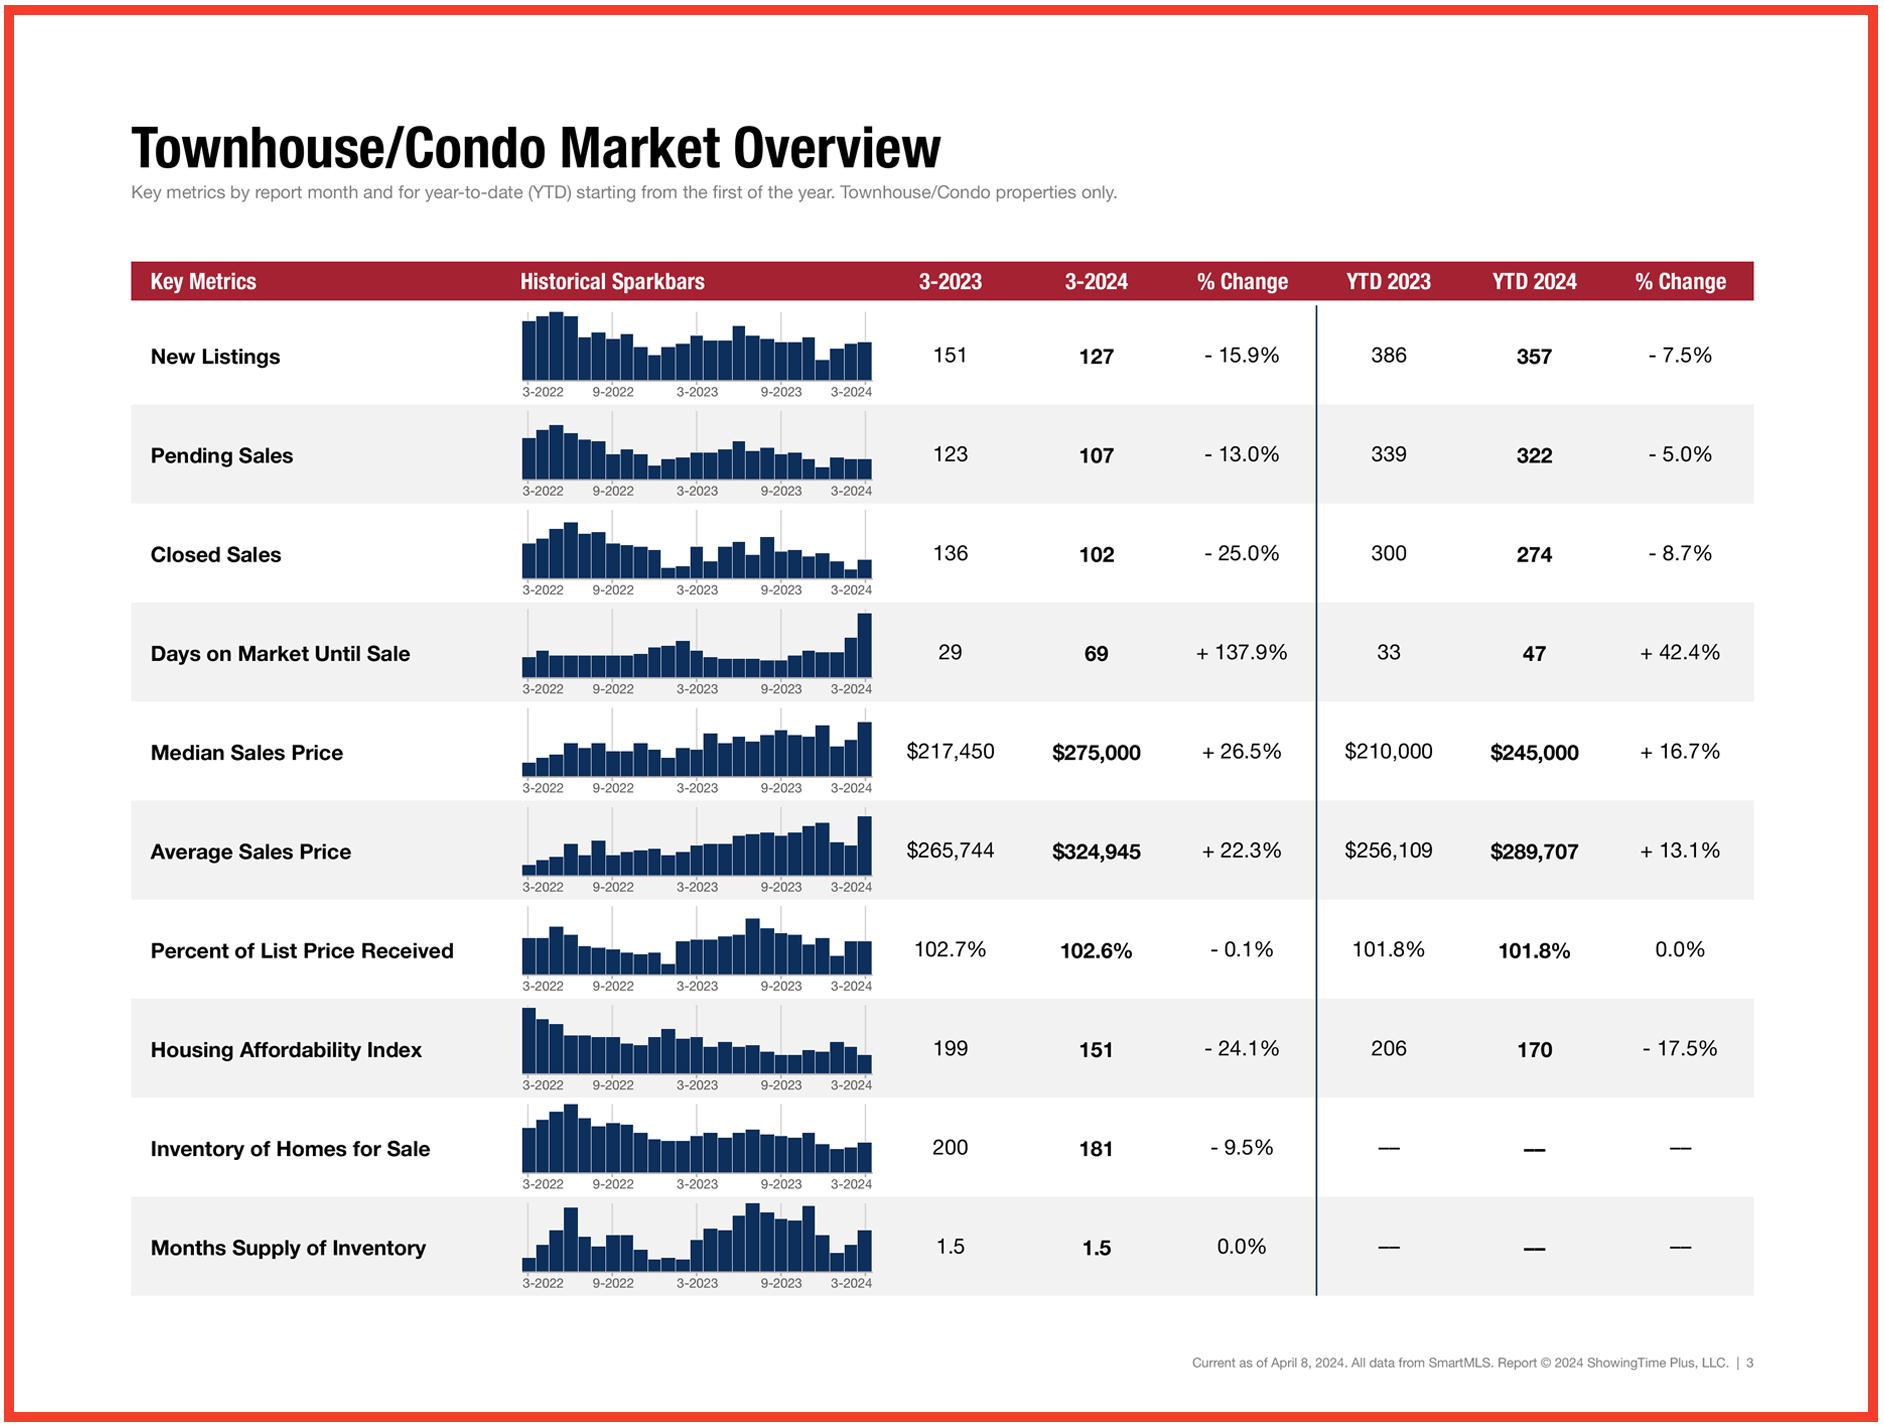Click New Listings 3-2023 value 151
The height and width of the screenshot is (1426, 1884).
click(950, 355)
